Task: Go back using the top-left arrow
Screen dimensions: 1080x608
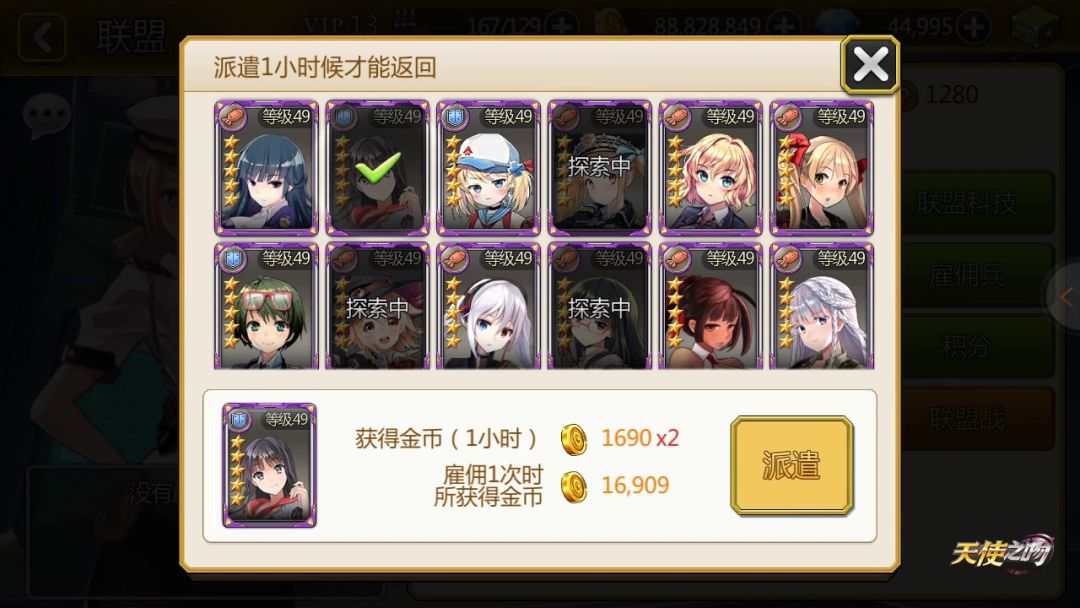Action: (x=42, y=37)
